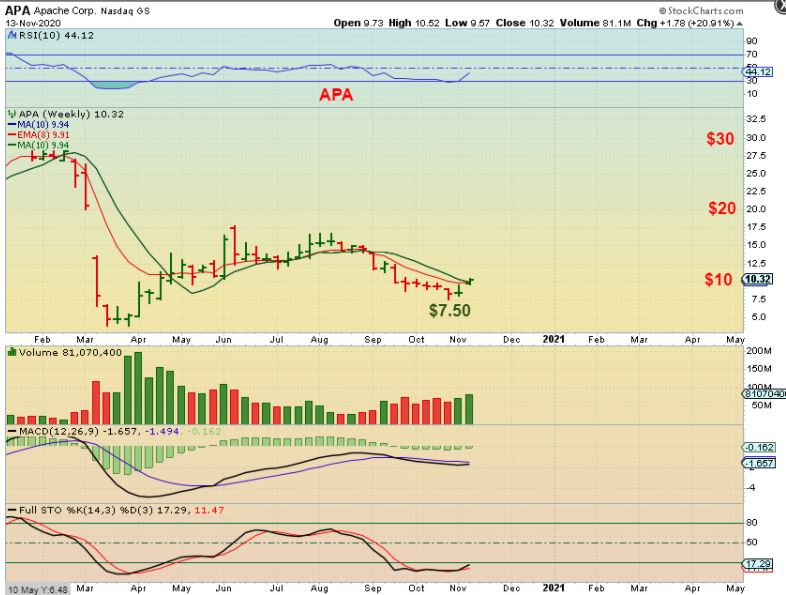Click the 13-Nov-2020 chart date
This screenshot has height=595, width=786.
[x=33, y=24]
